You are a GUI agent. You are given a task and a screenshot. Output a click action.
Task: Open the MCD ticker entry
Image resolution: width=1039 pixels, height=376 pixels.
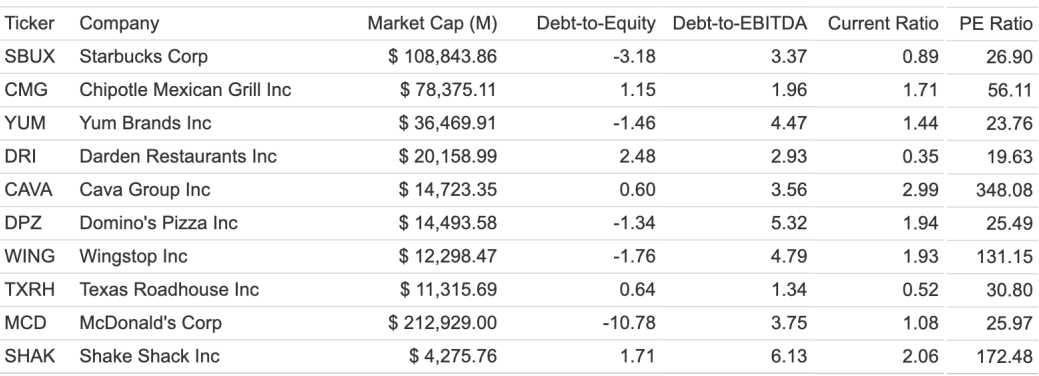coord(25,323)
